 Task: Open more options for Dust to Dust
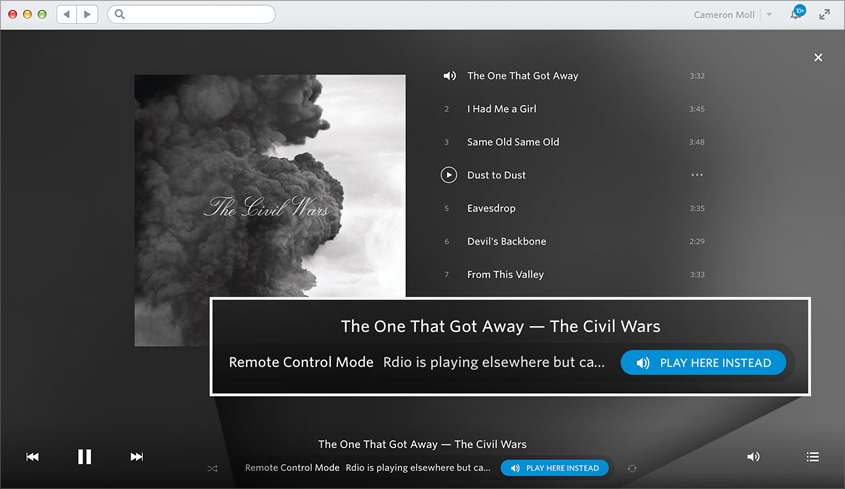pyautogui.click(x=697, y=175)
